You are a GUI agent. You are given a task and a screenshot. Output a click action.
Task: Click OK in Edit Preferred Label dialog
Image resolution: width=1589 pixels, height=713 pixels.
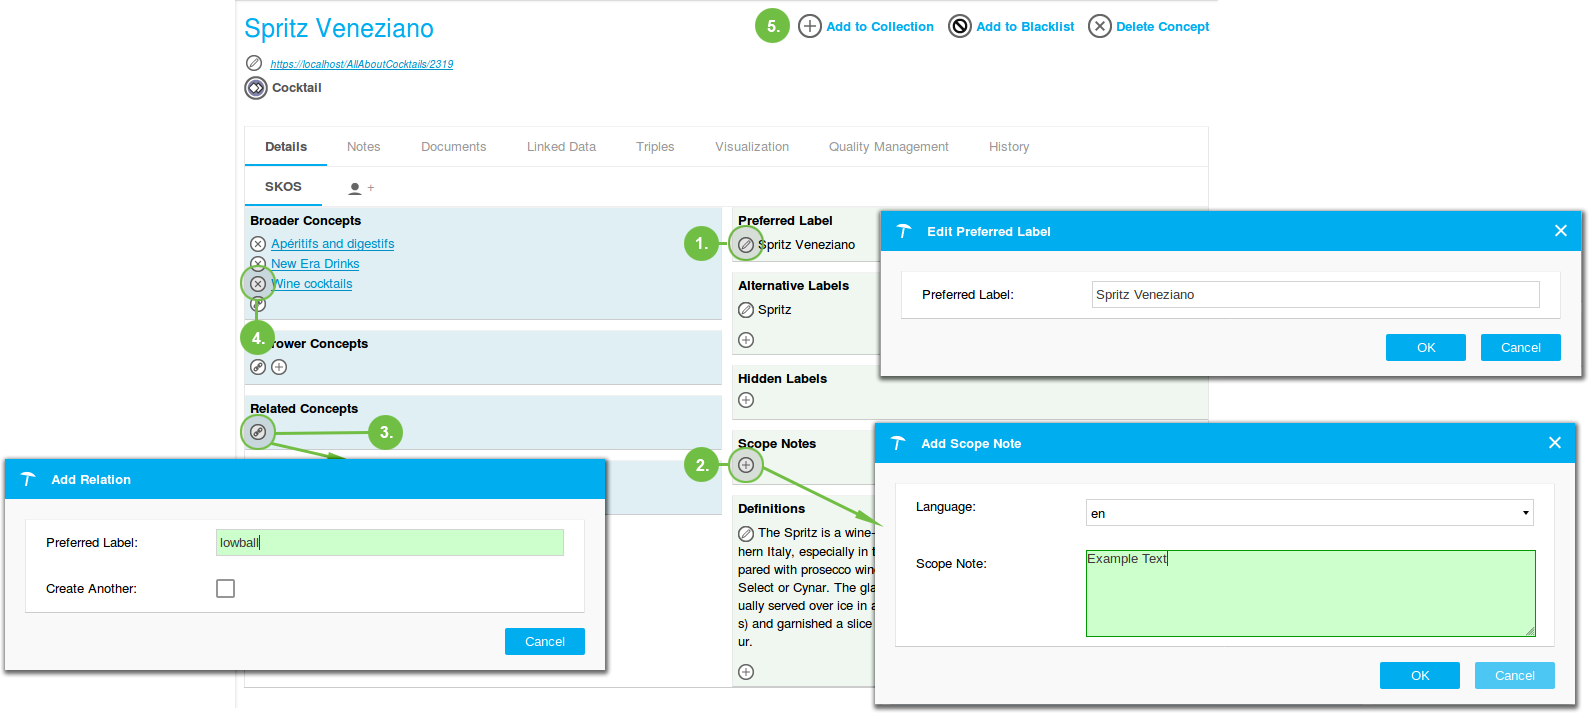(1426, 347)
